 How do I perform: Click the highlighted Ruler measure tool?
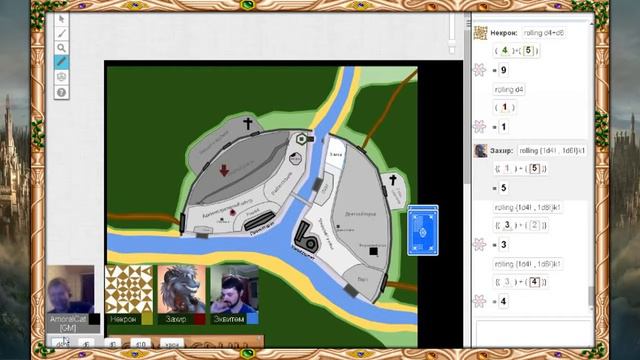click(61, 62)
